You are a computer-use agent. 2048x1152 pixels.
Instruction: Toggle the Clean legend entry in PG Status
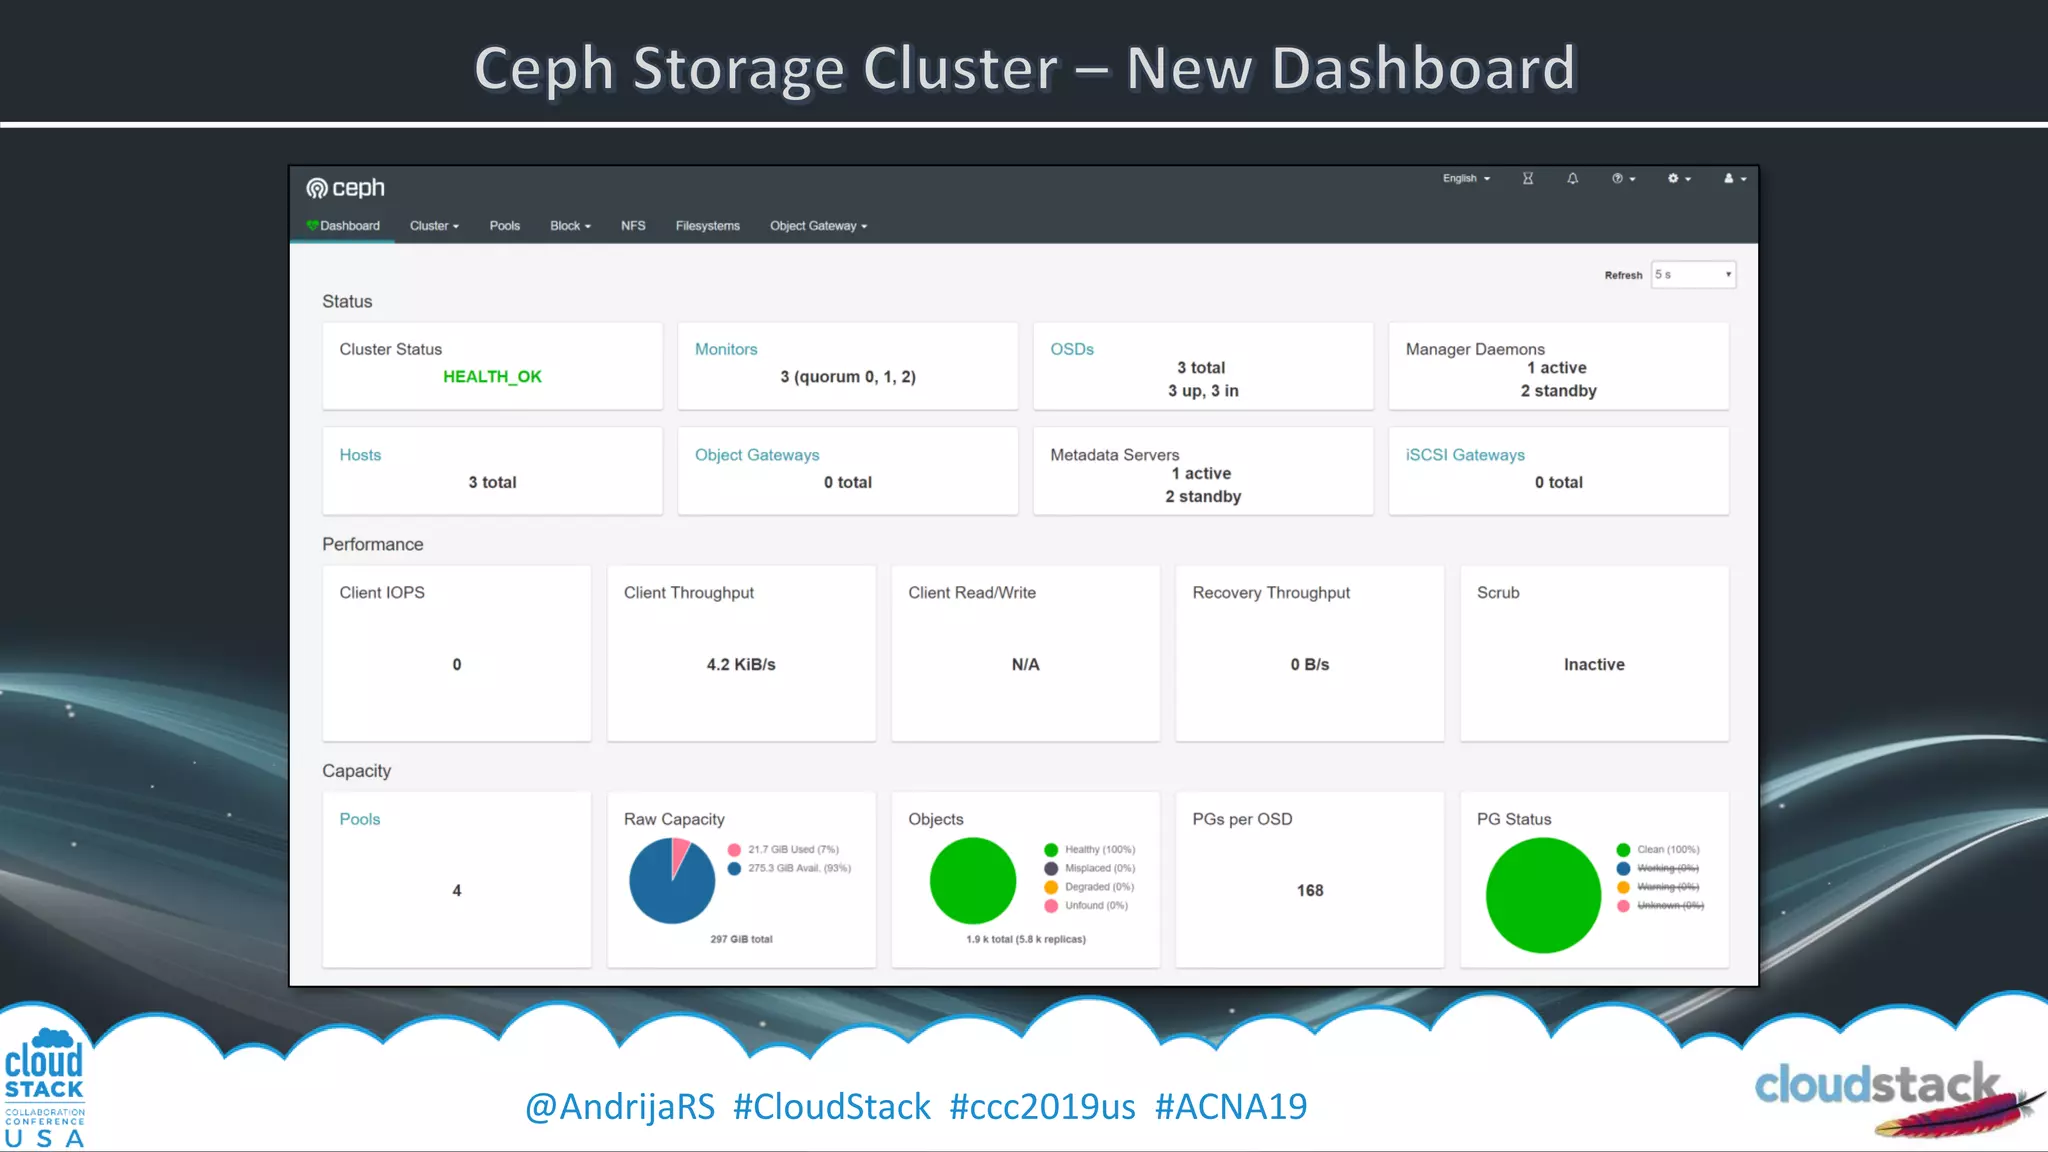coord(1658,850)
